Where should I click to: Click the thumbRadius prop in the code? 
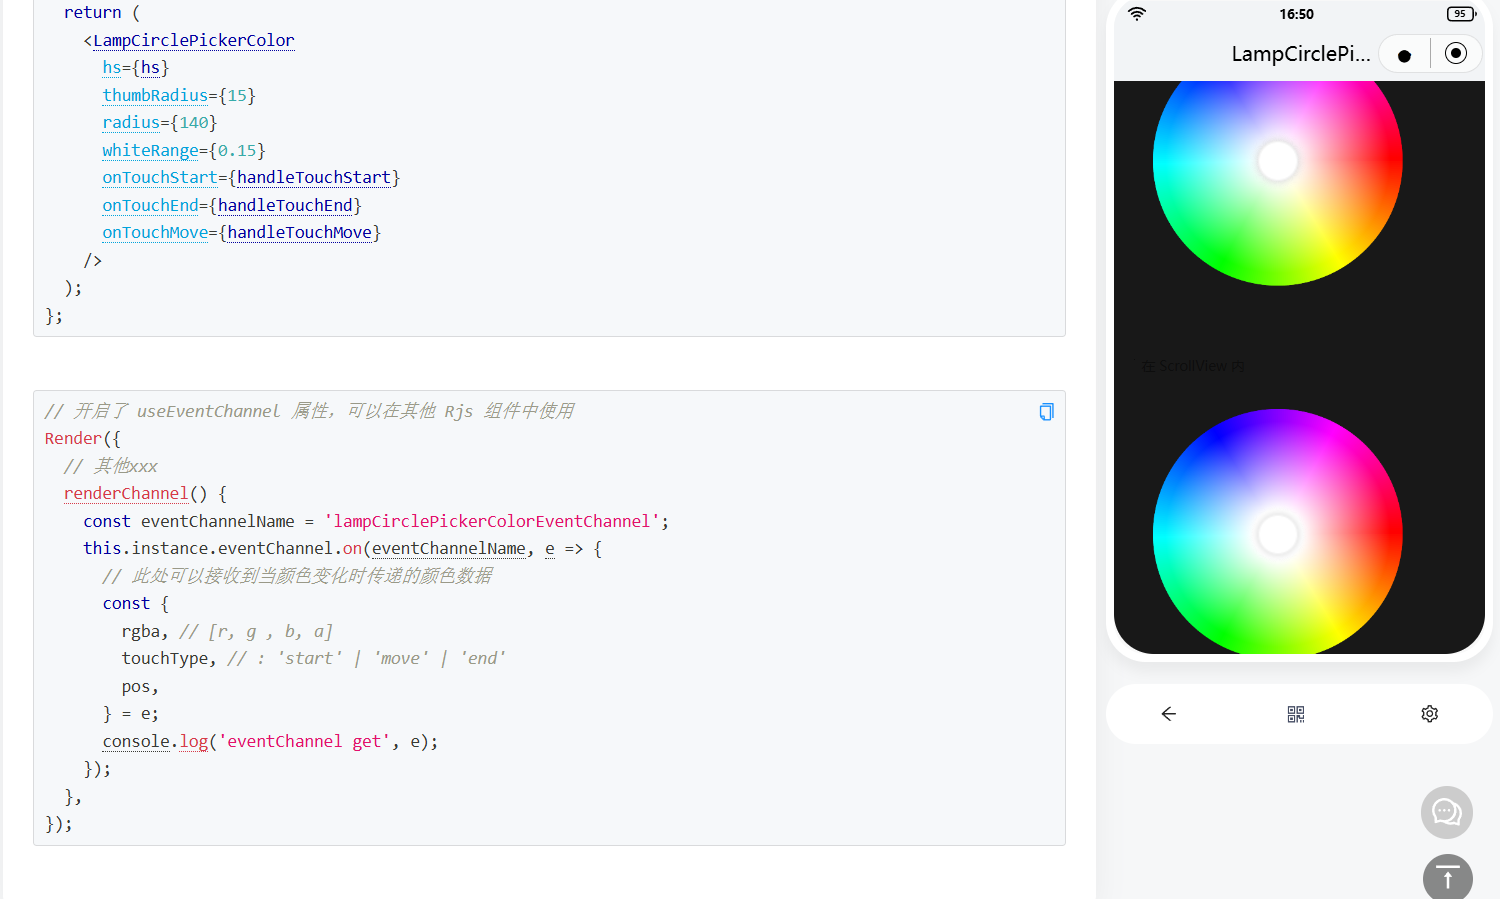[155, 96]
